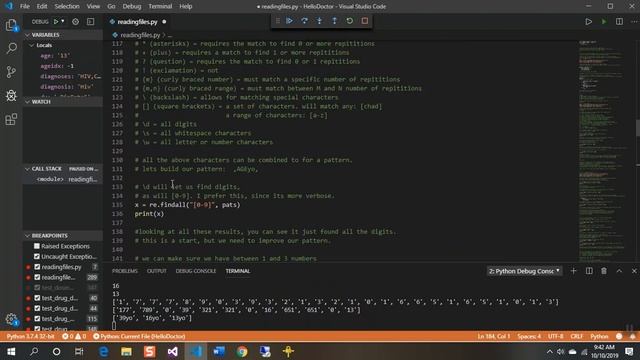640x360 pixels.
Task: Open the Debug view bug icon
Action: [11, 96]
